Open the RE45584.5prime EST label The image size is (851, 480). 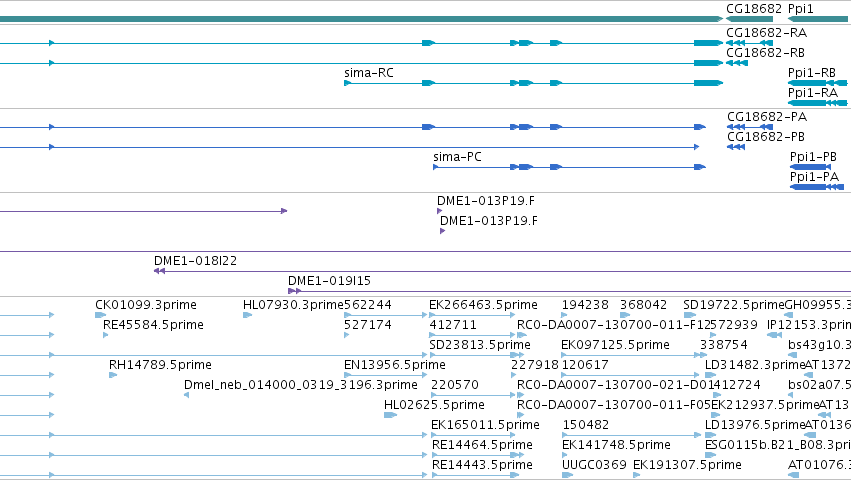153,325
